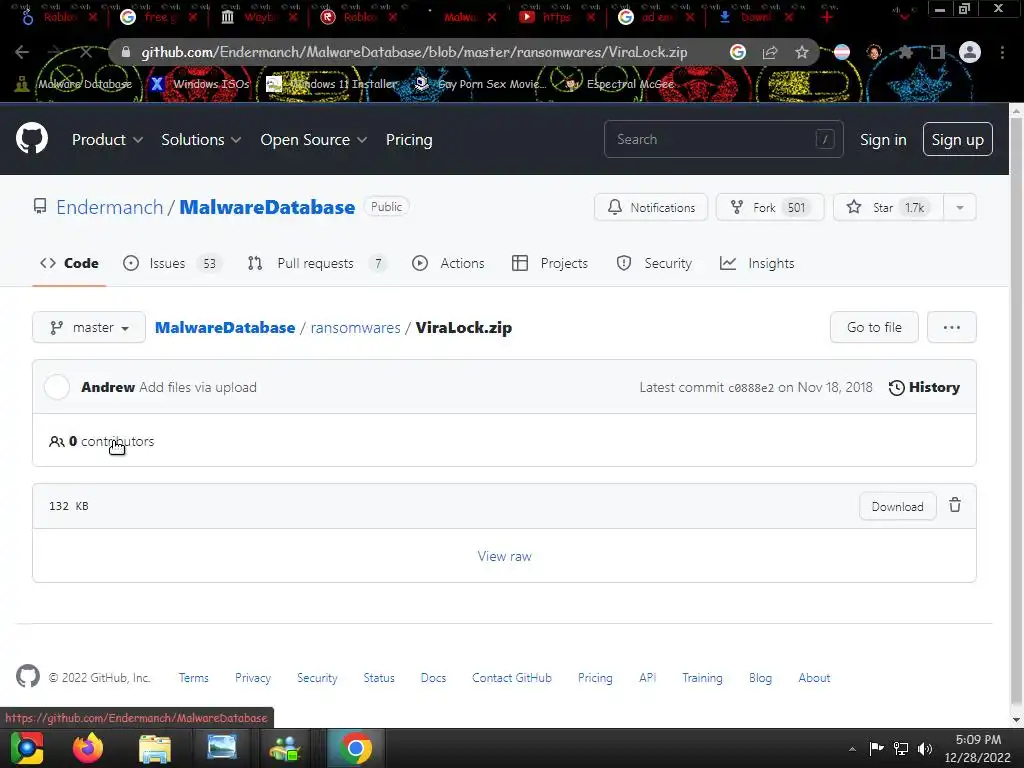Screen dimensions: 1024x768
Task: Expand the Open Source menu
Action: pos(313,140)
